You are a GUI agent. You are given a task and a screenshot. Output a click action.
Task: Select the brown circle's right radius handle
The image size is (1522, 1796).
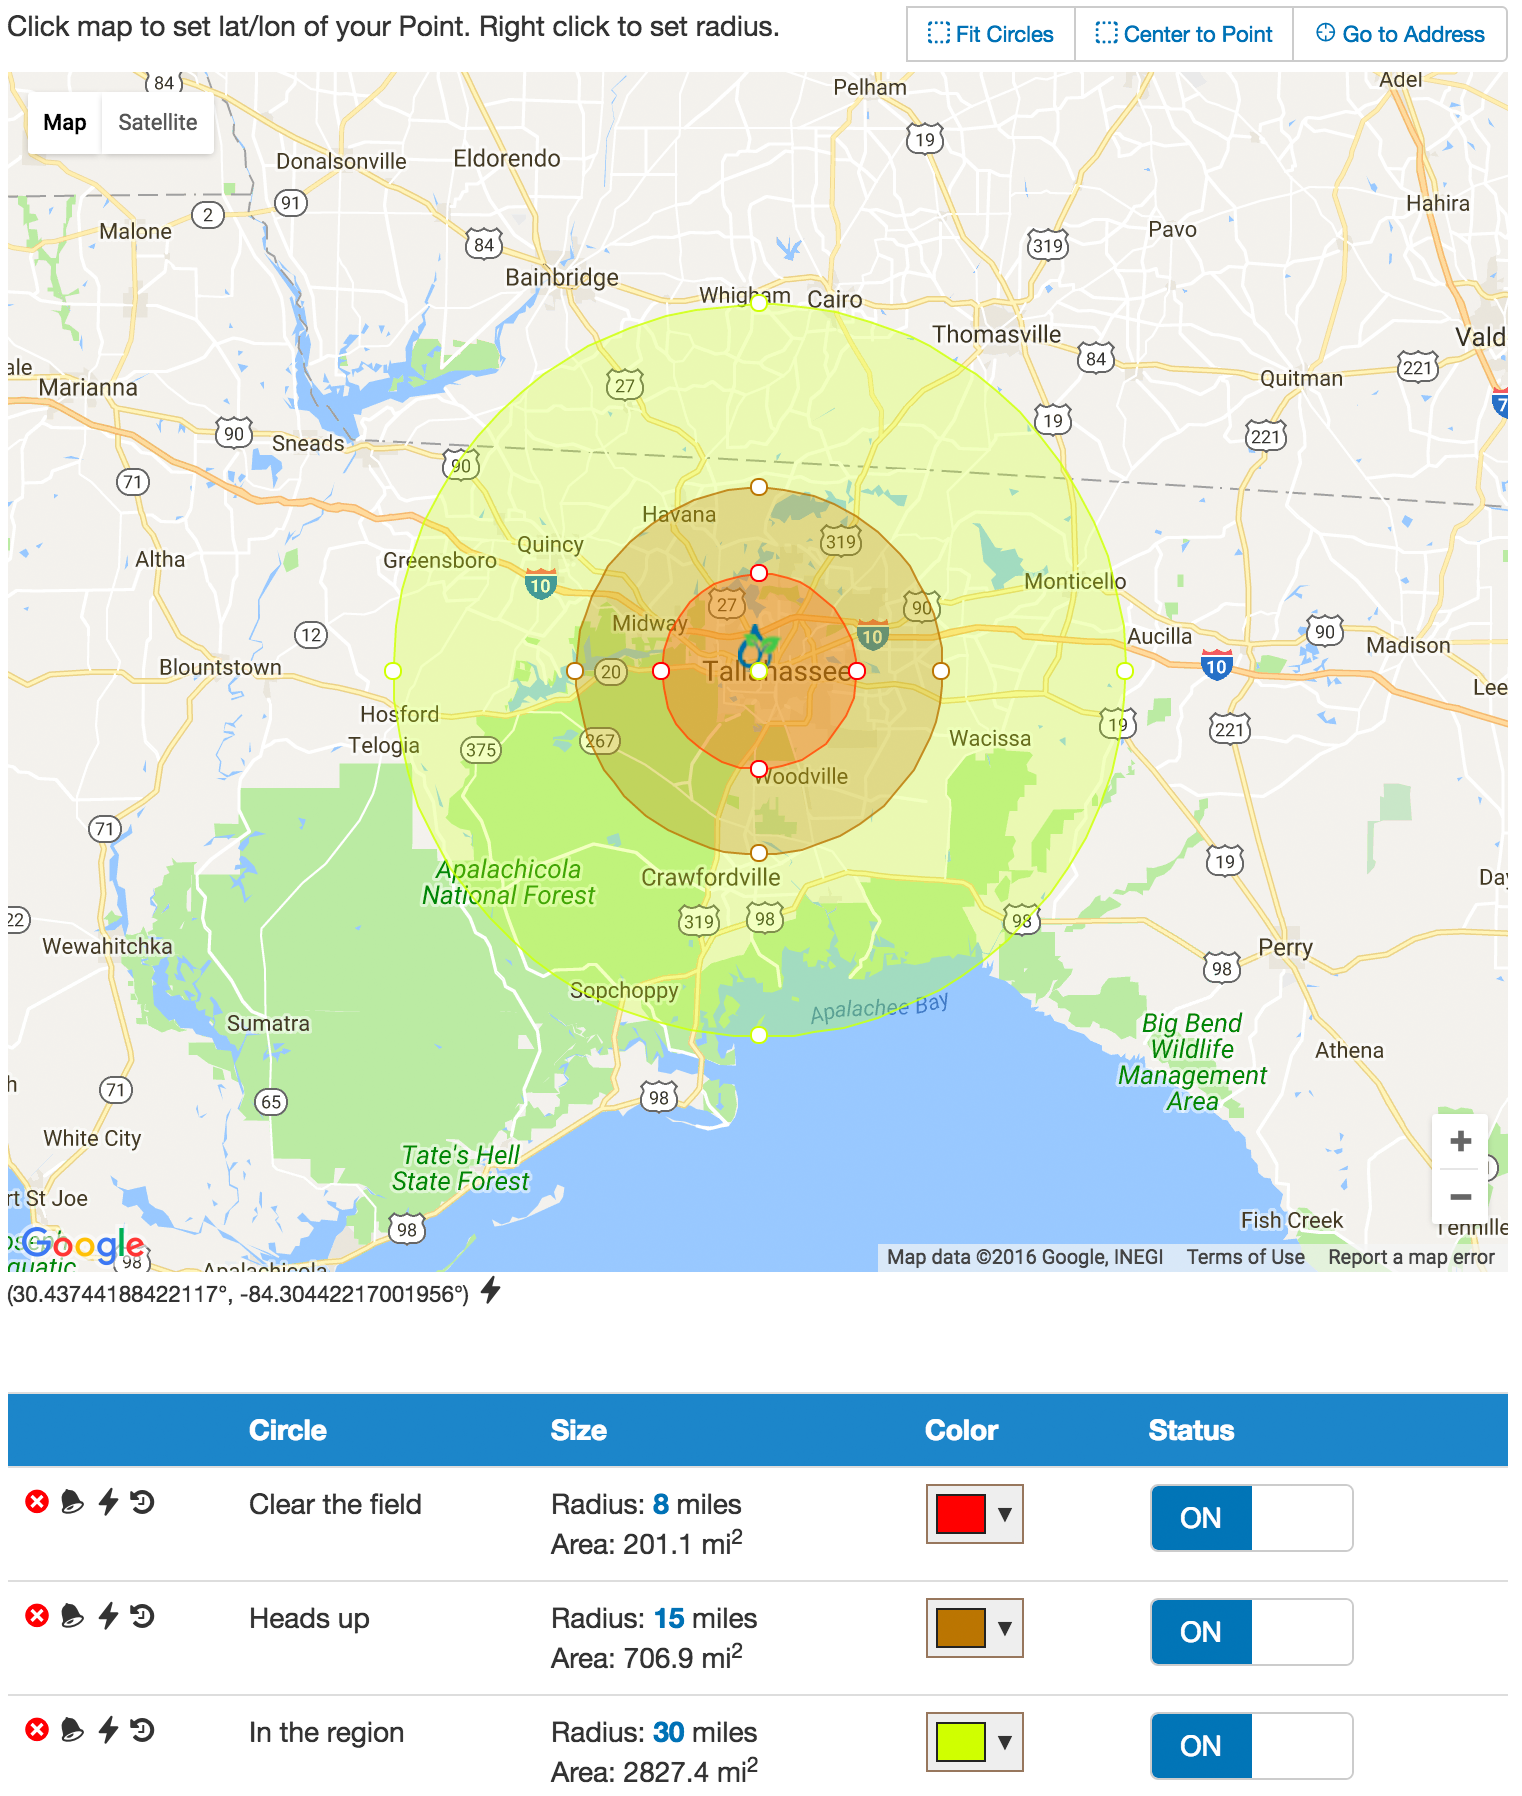point(941,671)
